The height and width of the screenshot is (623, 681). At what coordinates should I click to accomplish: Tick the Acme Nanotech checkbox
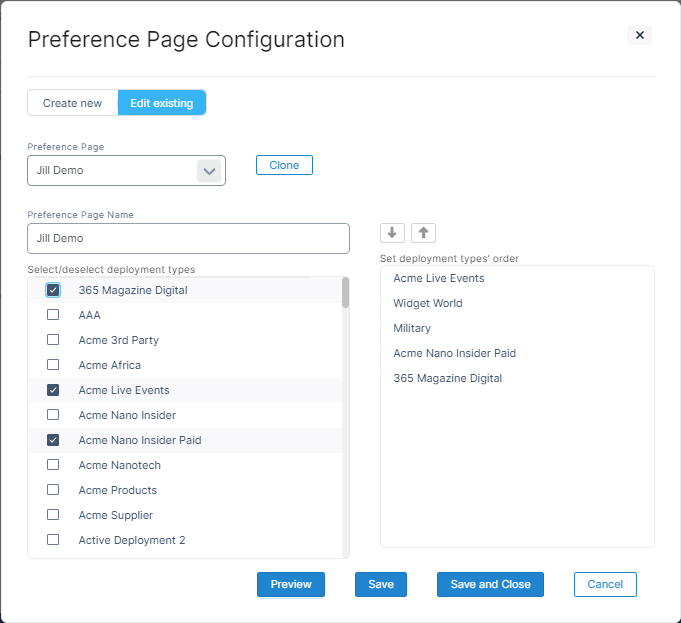pos(54,465)
